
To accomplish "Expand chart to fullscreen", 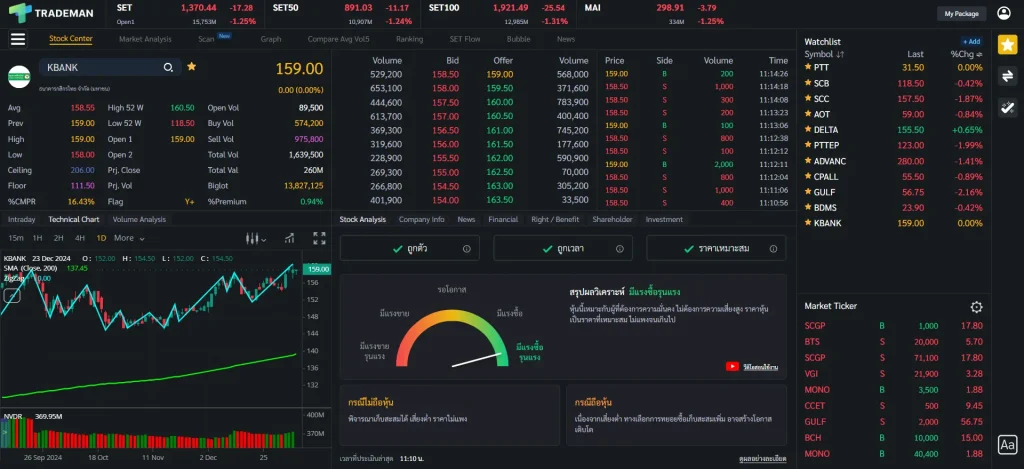I will [320, 238].
